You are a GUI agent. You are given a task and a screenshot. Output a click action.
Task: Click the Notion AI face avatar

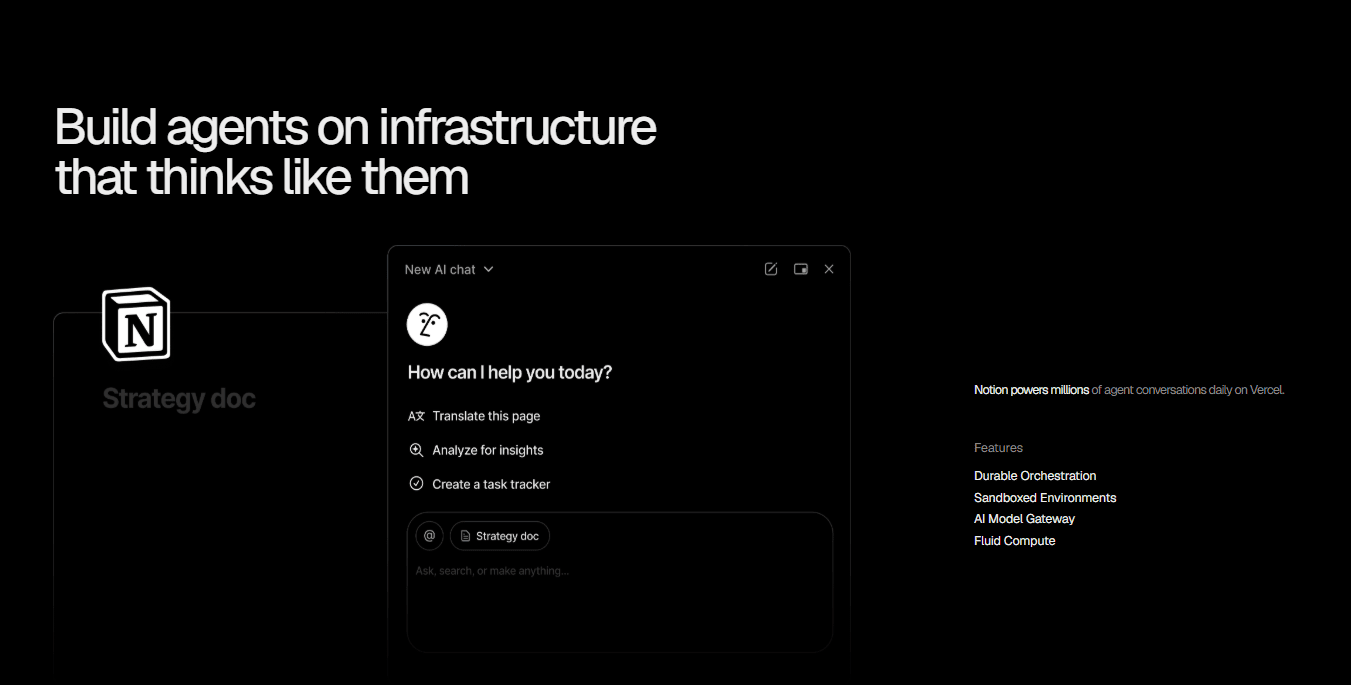427,325
